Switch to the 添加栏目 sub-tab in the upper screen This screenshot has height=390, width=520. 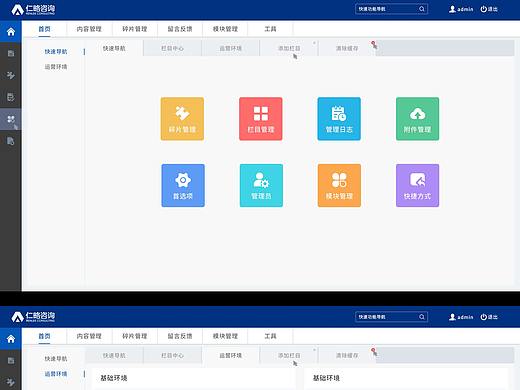289,48
